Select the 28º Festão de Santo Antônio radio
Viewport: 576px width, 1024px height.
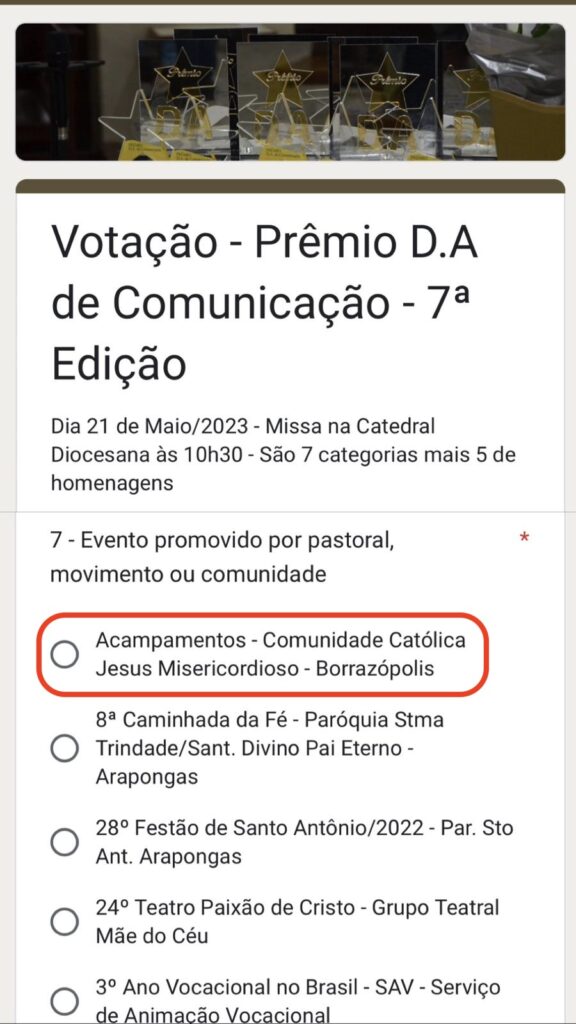(65, 842)
